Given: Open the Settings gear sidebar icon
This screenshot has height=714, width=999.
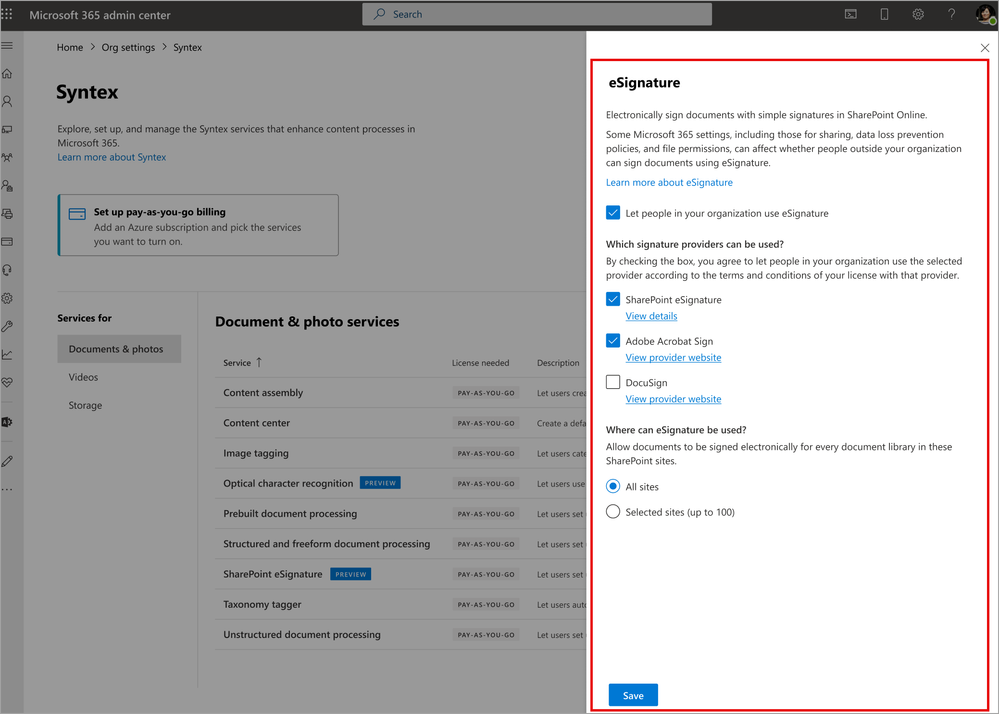Looking at the screenshot, I should click(7, 298).
